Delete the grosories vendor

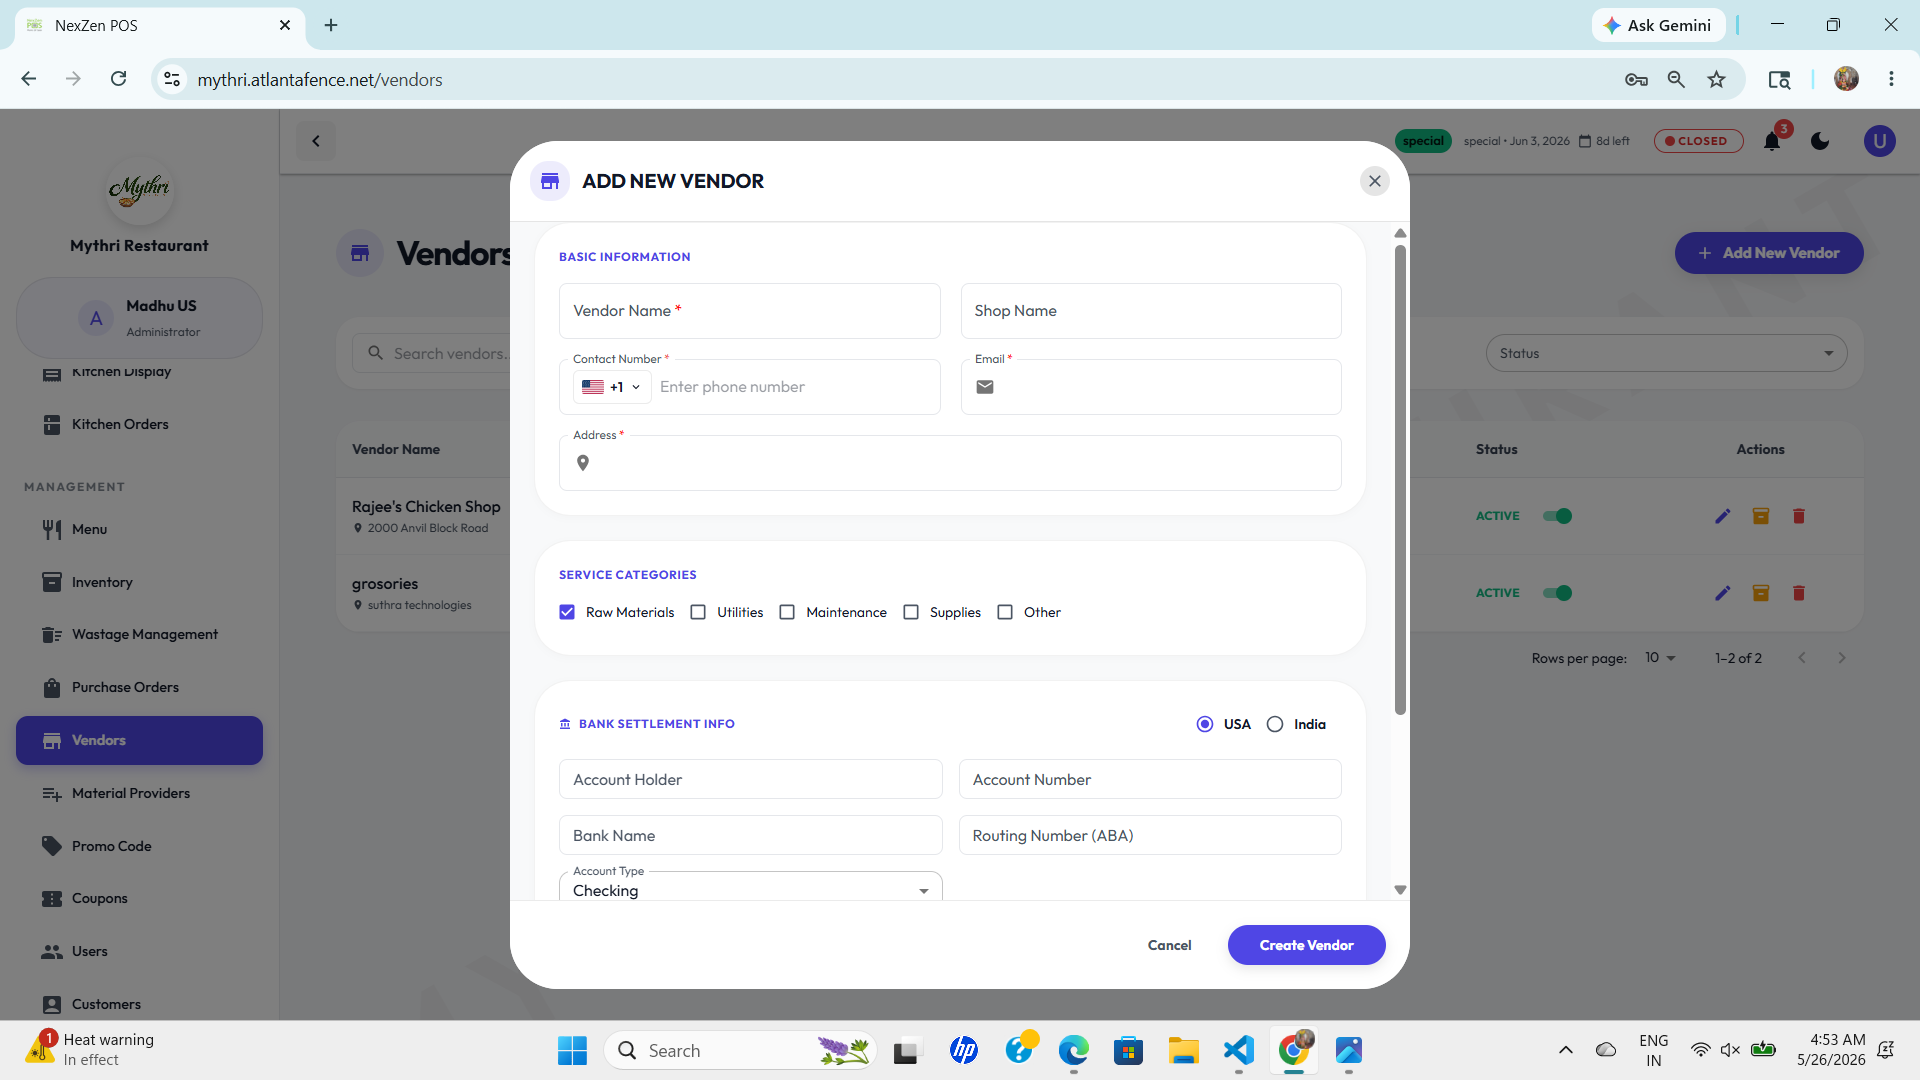(x=1799, y=593)
